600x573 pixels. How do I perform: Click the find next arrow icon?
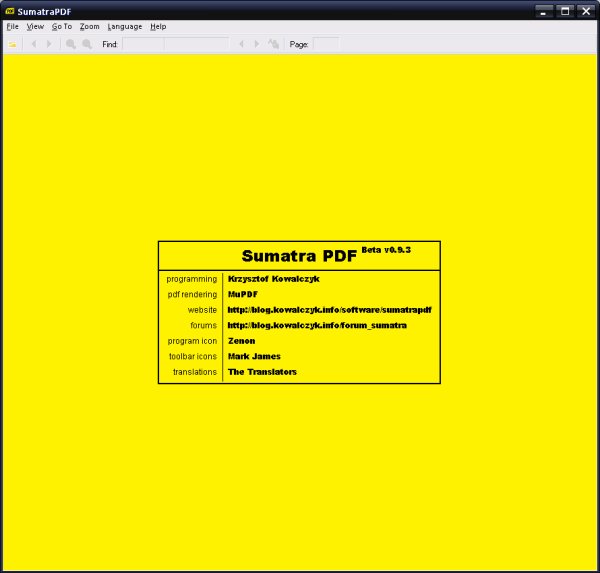[257, 44]
